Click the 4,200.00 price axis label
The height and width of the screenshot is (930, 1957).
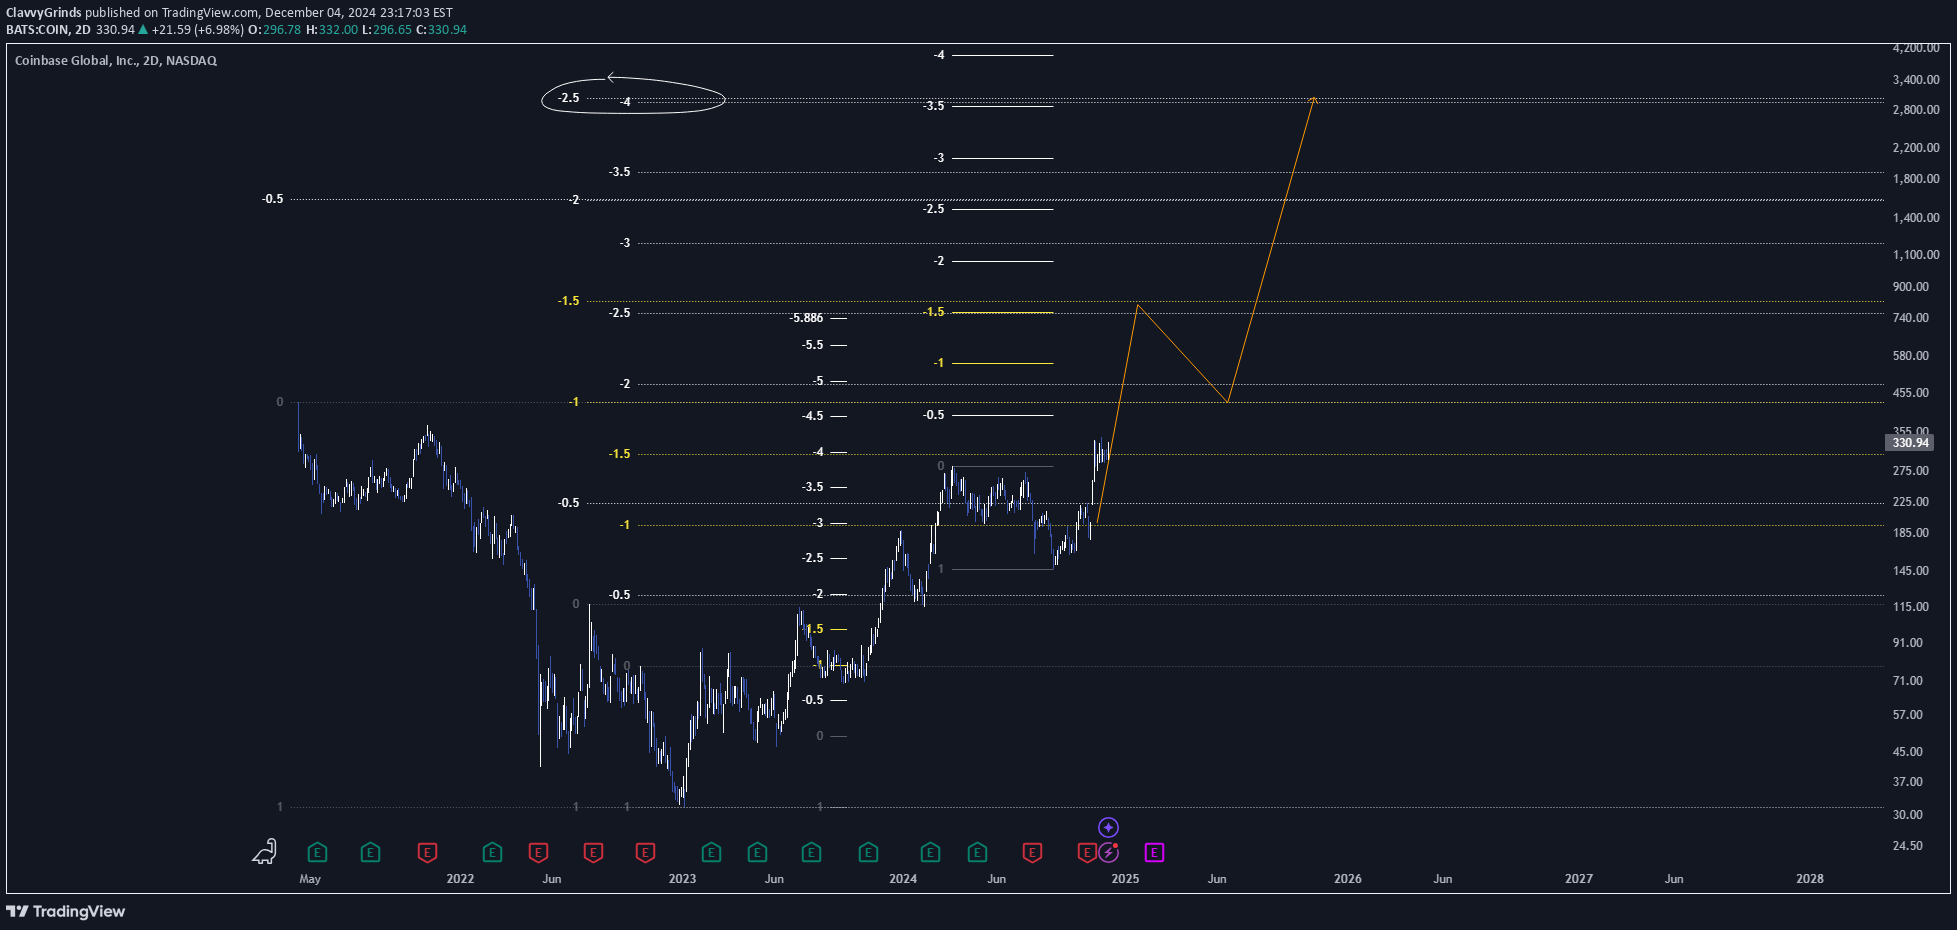(1915, 48)
